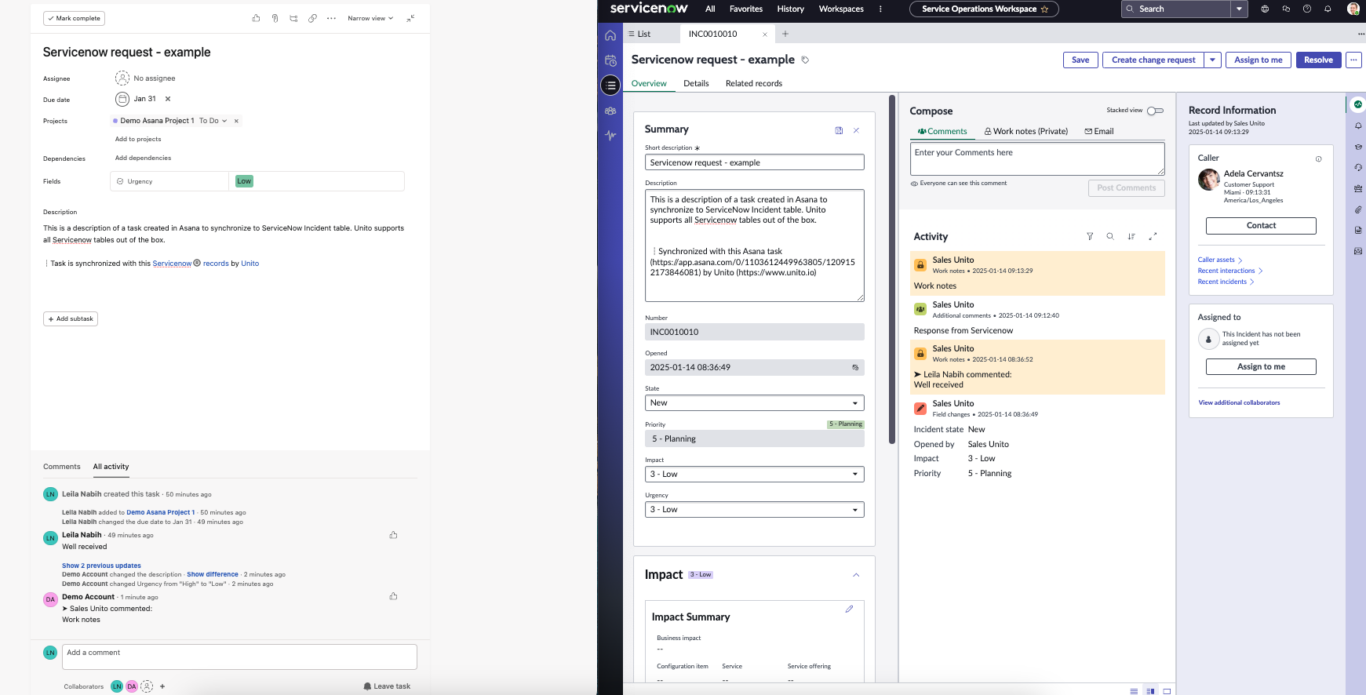Open the Asana due date calendar icon
Viewport: 1366px width, 695px height.
(x=122, y=99)
